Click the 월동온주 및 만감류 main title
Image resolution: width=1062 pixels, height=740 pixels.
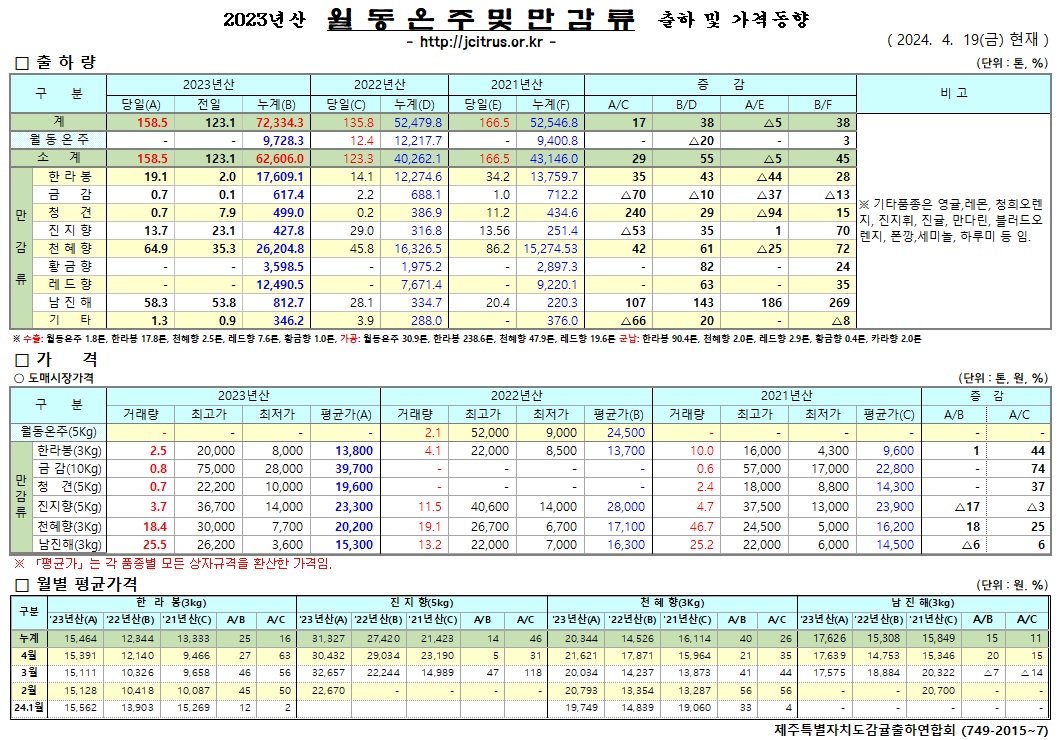[480, 19]
